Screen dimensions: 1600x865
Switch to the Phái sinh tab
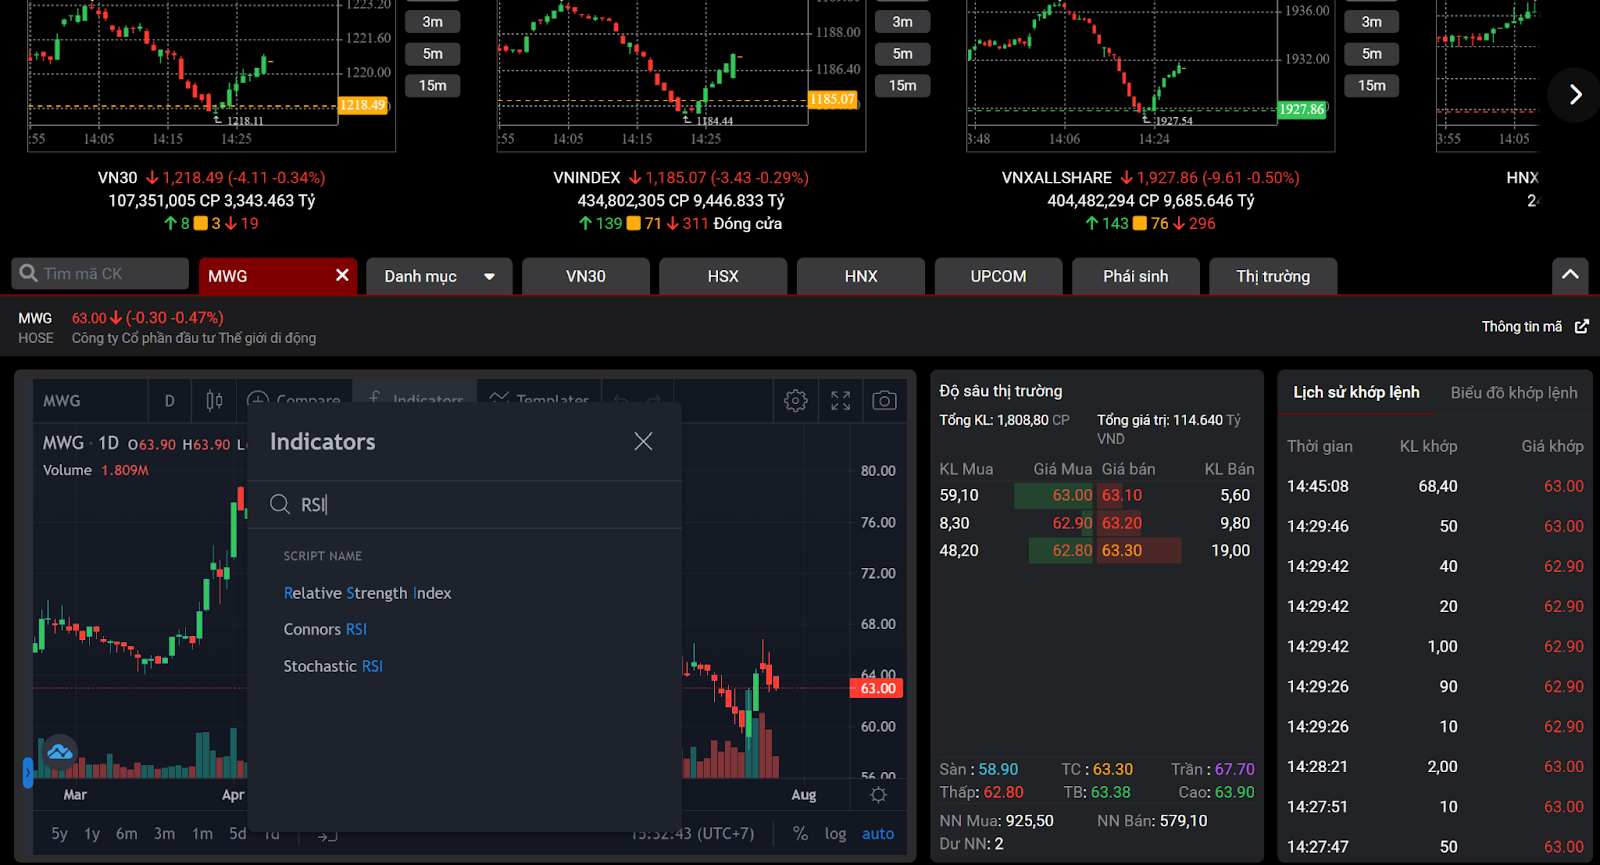(1136, 276)
